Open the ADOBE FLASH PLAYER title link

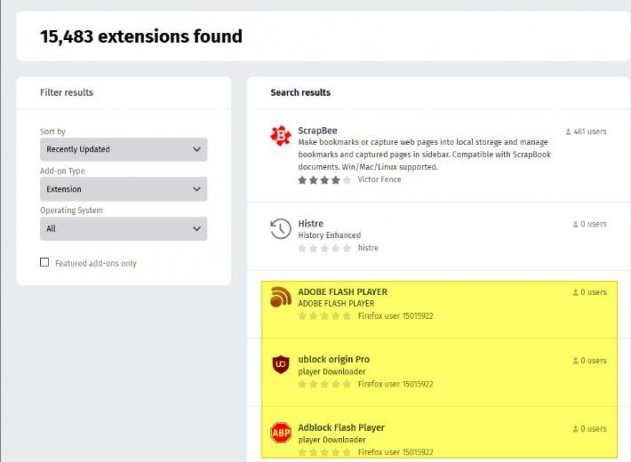(342, 292)
